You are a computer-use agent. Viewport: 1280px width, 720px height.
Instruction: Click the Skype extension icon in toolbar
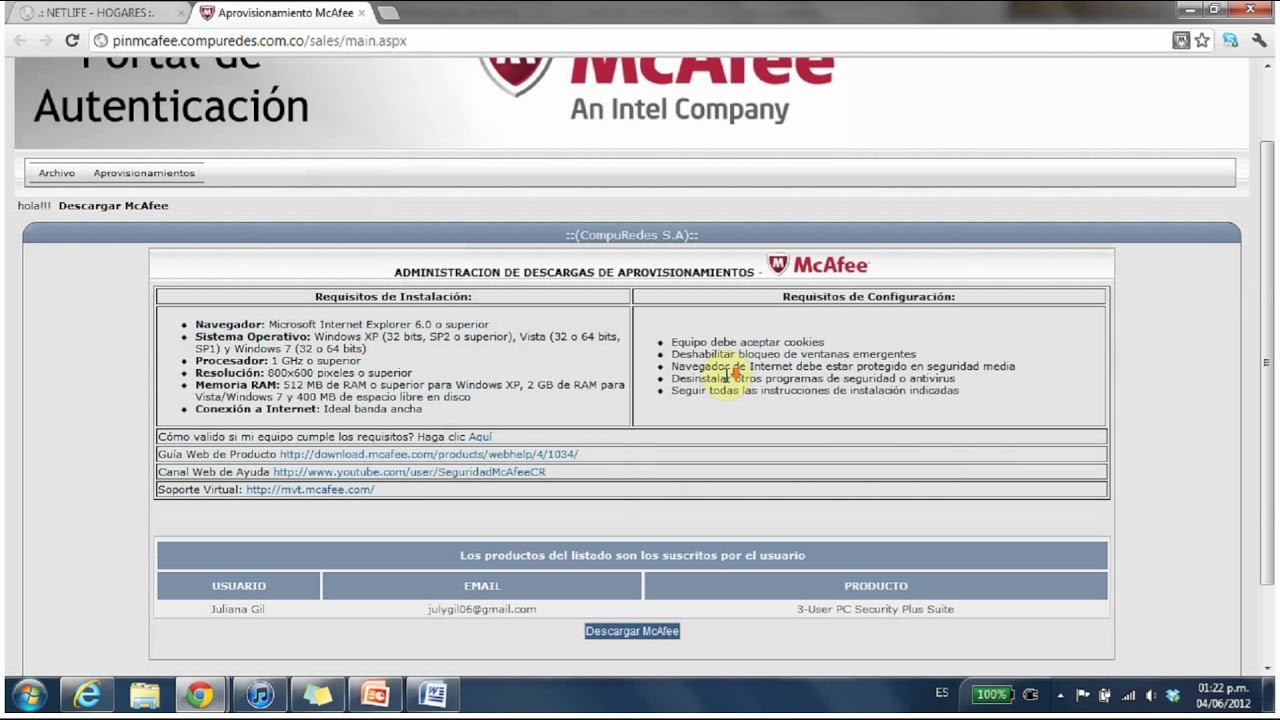tap(1230, 41)
